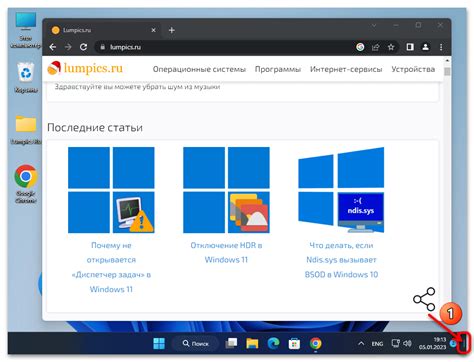Open volume control in the tray
The image size is (474, 362).
[407, 343]
